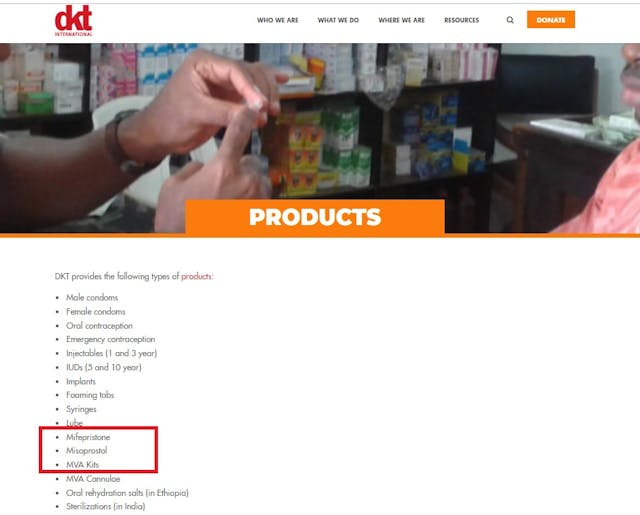640x515 pixels.
Task: Open the search magnifier icon
Action: click(510, 20)
